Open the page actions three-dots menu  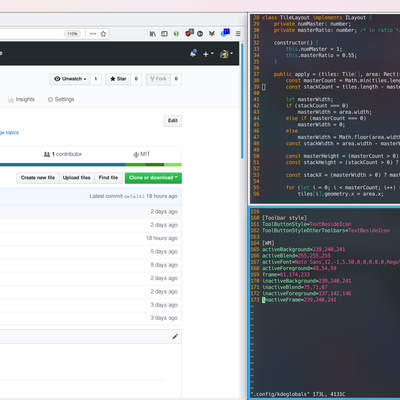point(93,34)
